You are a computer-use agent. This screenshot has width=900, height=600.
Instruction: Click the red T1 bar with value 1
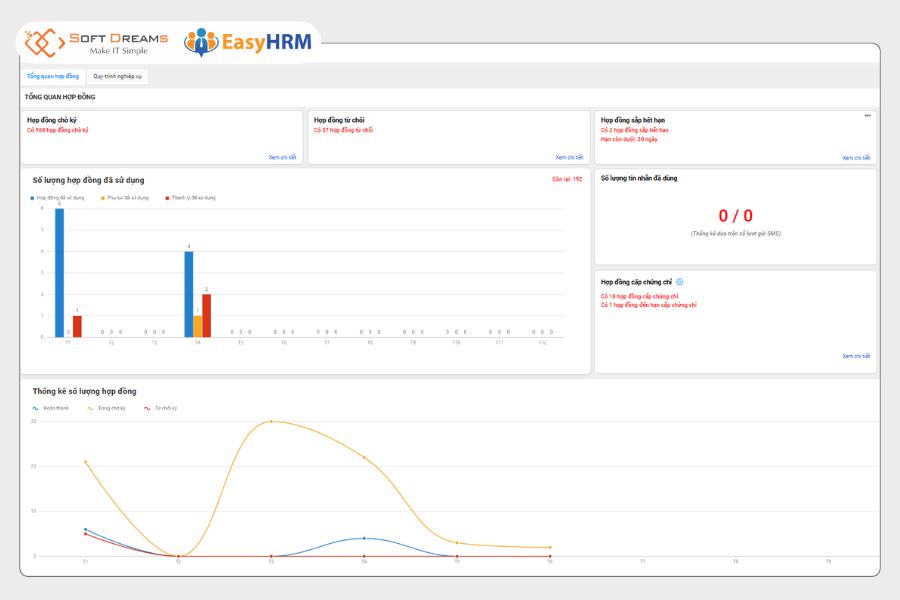(x=77, y=326)
